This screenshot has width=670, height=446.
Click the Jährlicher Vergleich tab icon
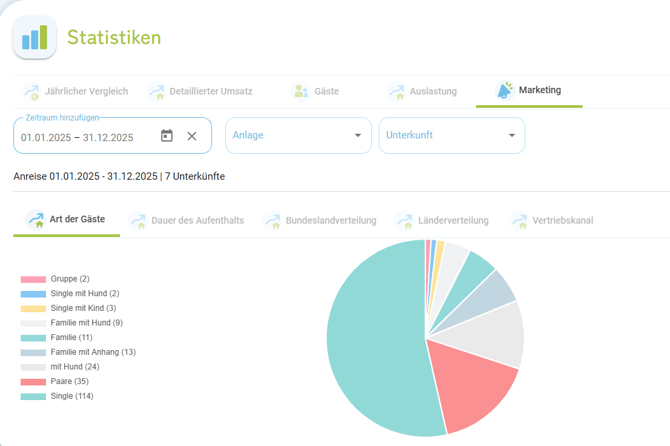[31, 91]
